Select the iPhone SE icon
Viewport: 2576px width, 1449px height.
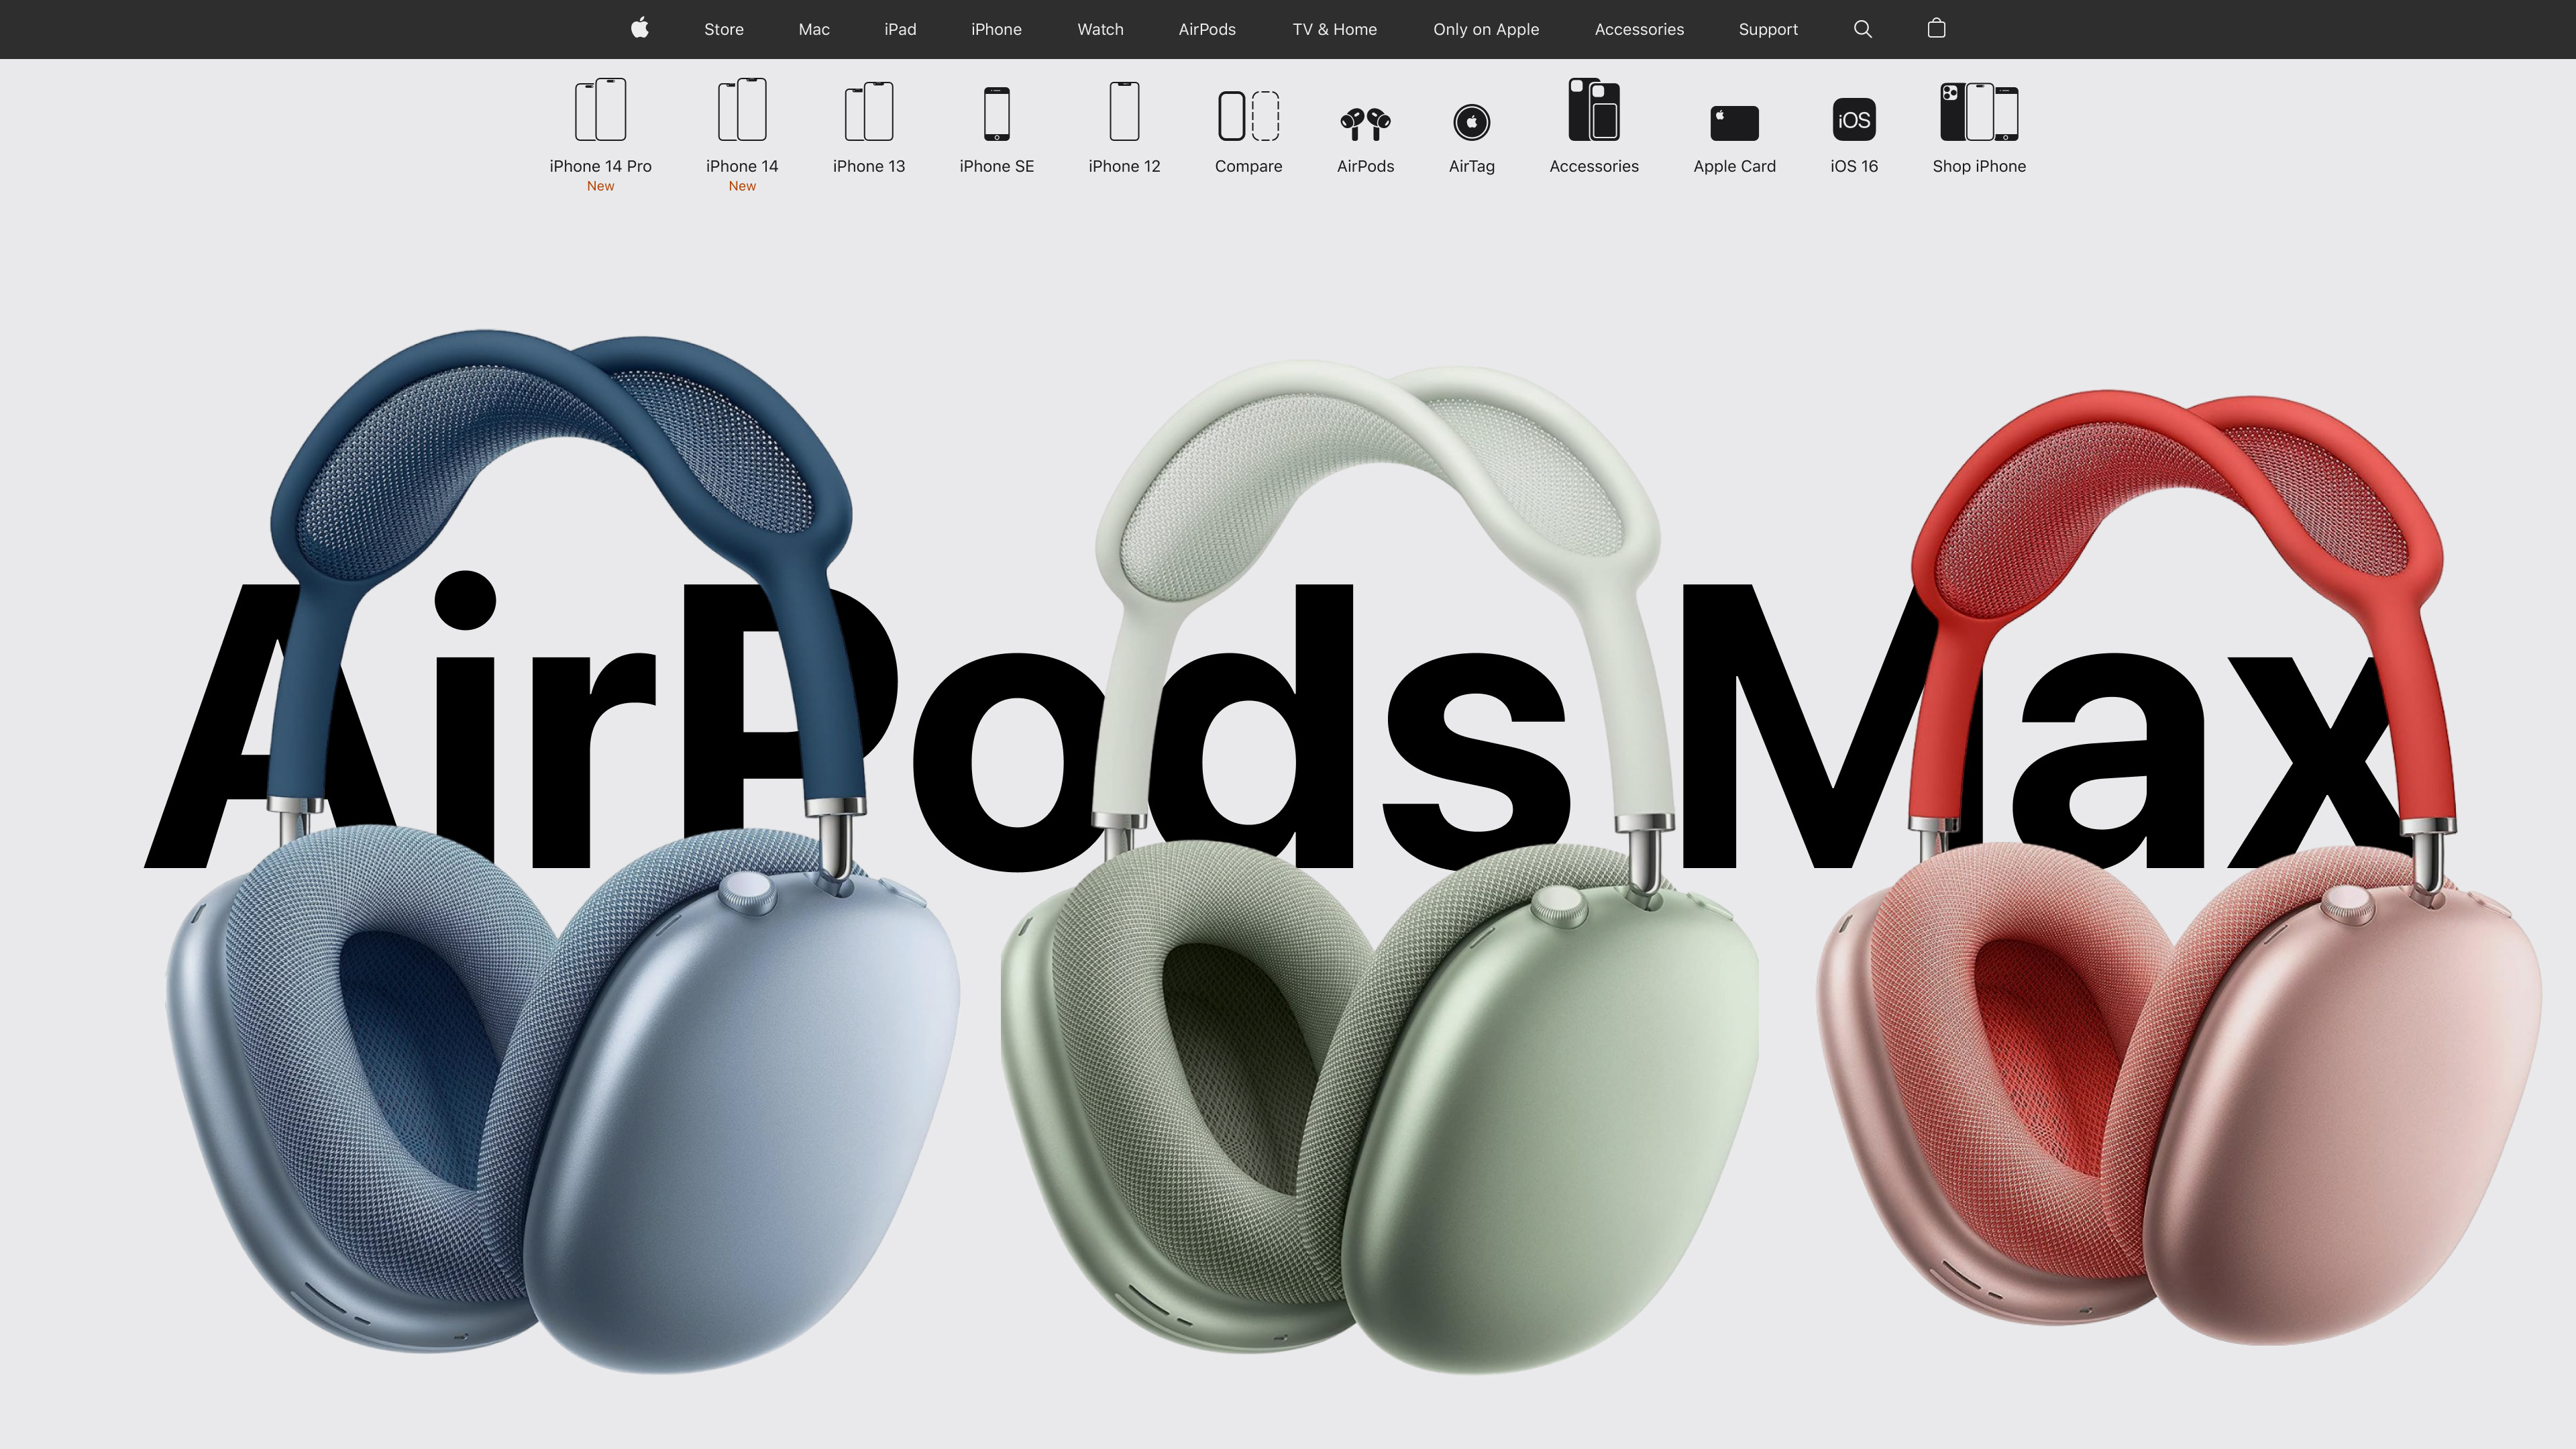tap(997, 114)
